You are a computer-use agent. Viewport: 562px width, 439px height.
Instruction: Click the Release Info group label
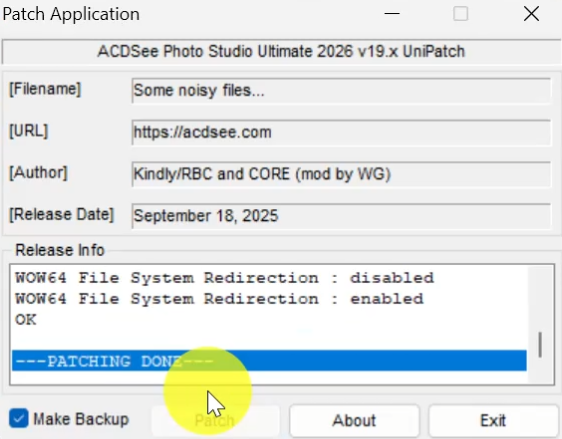pyautogui.click(x=60, y=250)
